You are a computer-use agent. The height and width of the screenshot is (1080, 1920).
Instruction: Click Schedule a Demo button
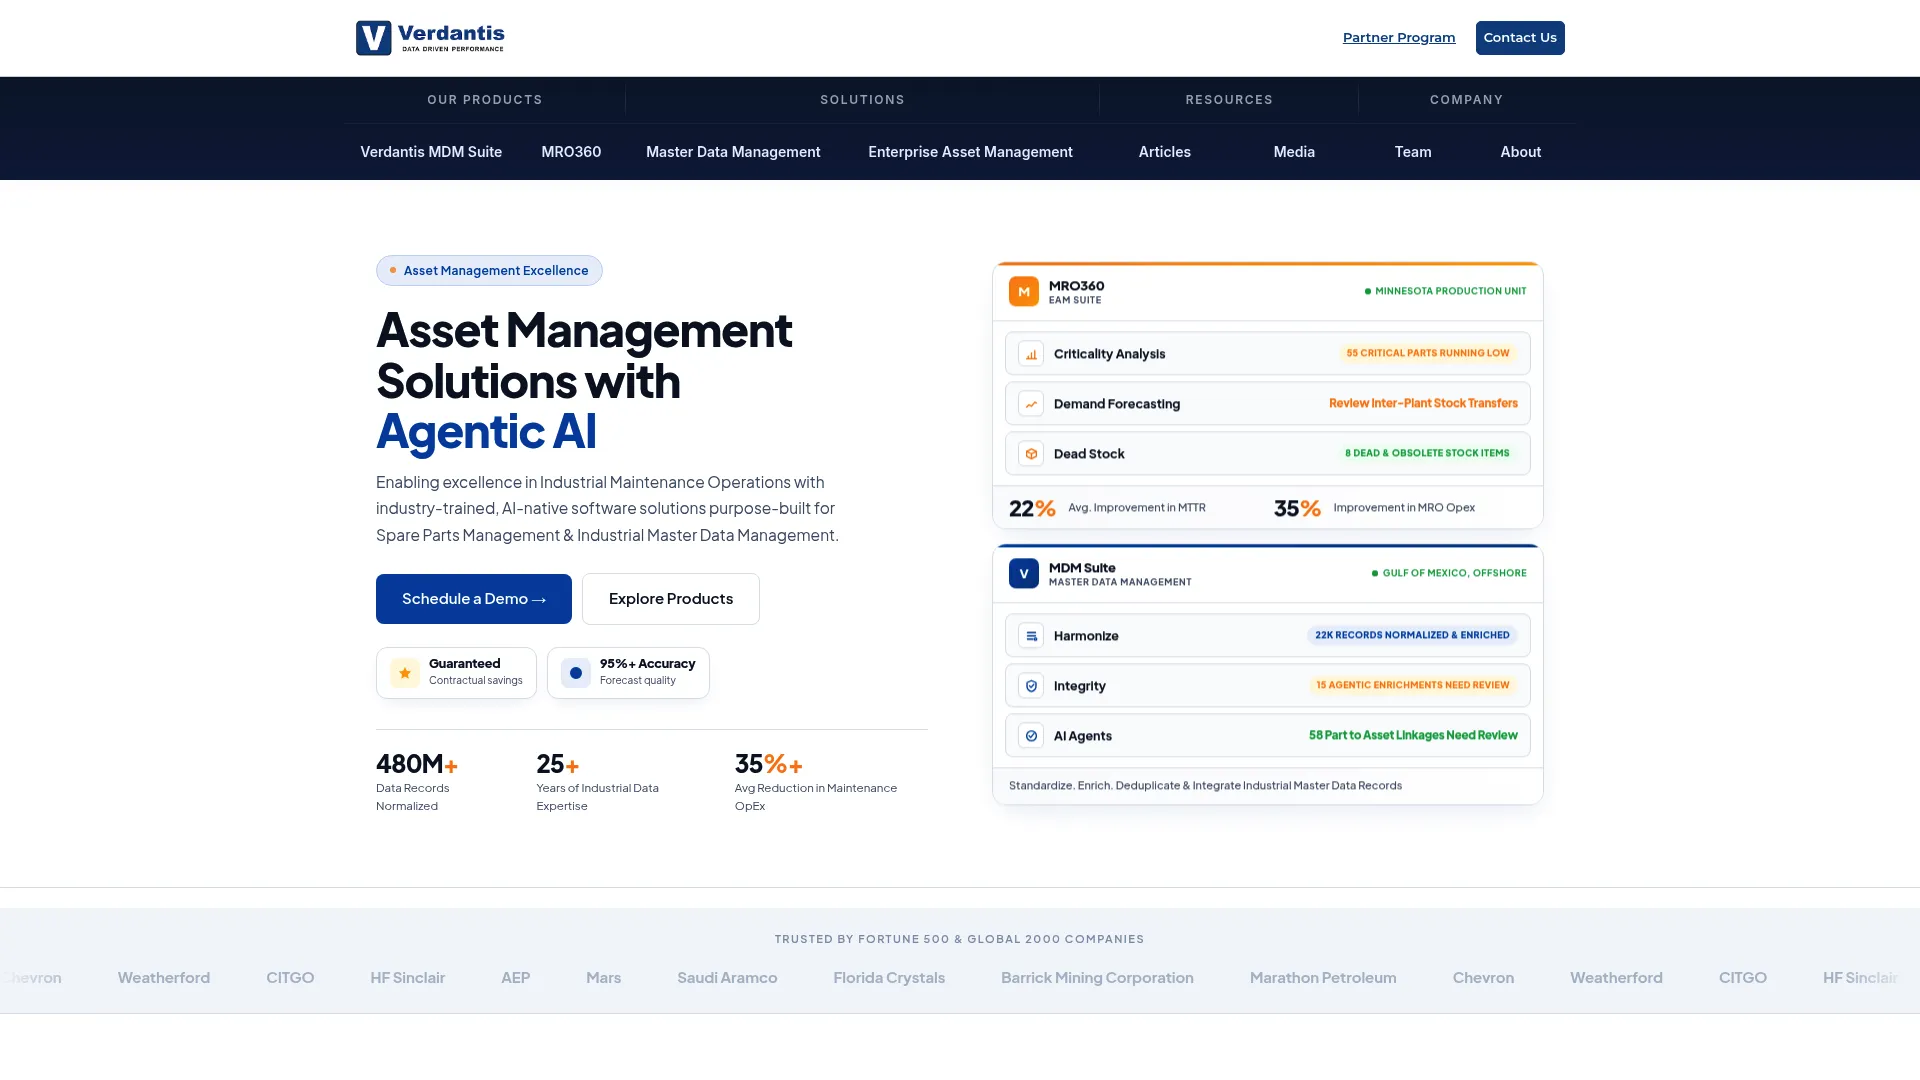point(474,599)
